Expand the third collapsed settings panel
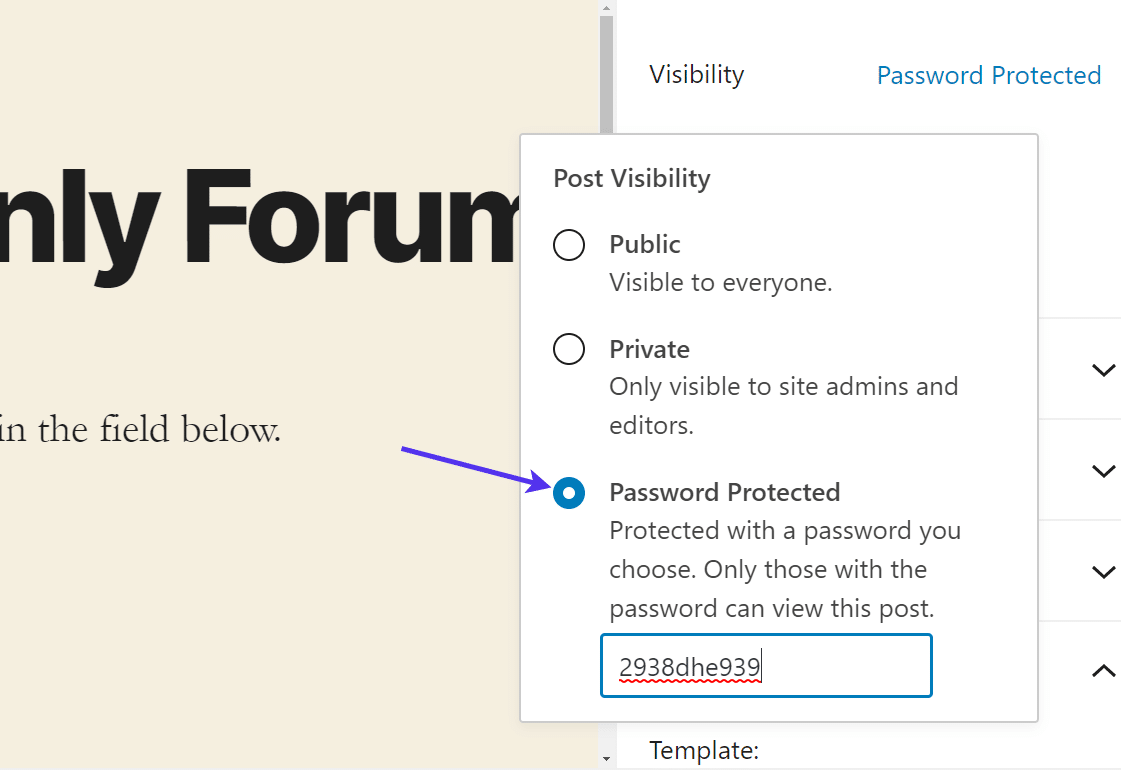This screenshot has height=776, width=1121. (x=1103, y=571)
